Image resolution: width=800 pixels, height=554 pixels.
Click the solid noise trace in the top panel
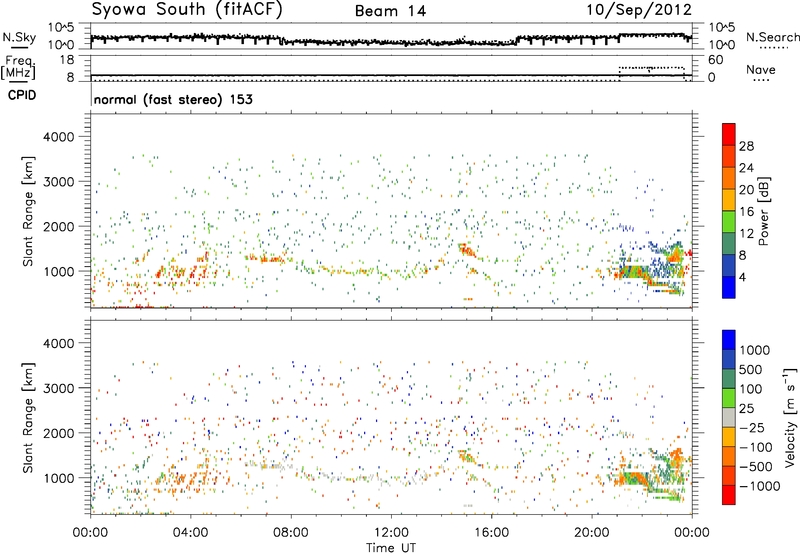(x=391, y=40)
